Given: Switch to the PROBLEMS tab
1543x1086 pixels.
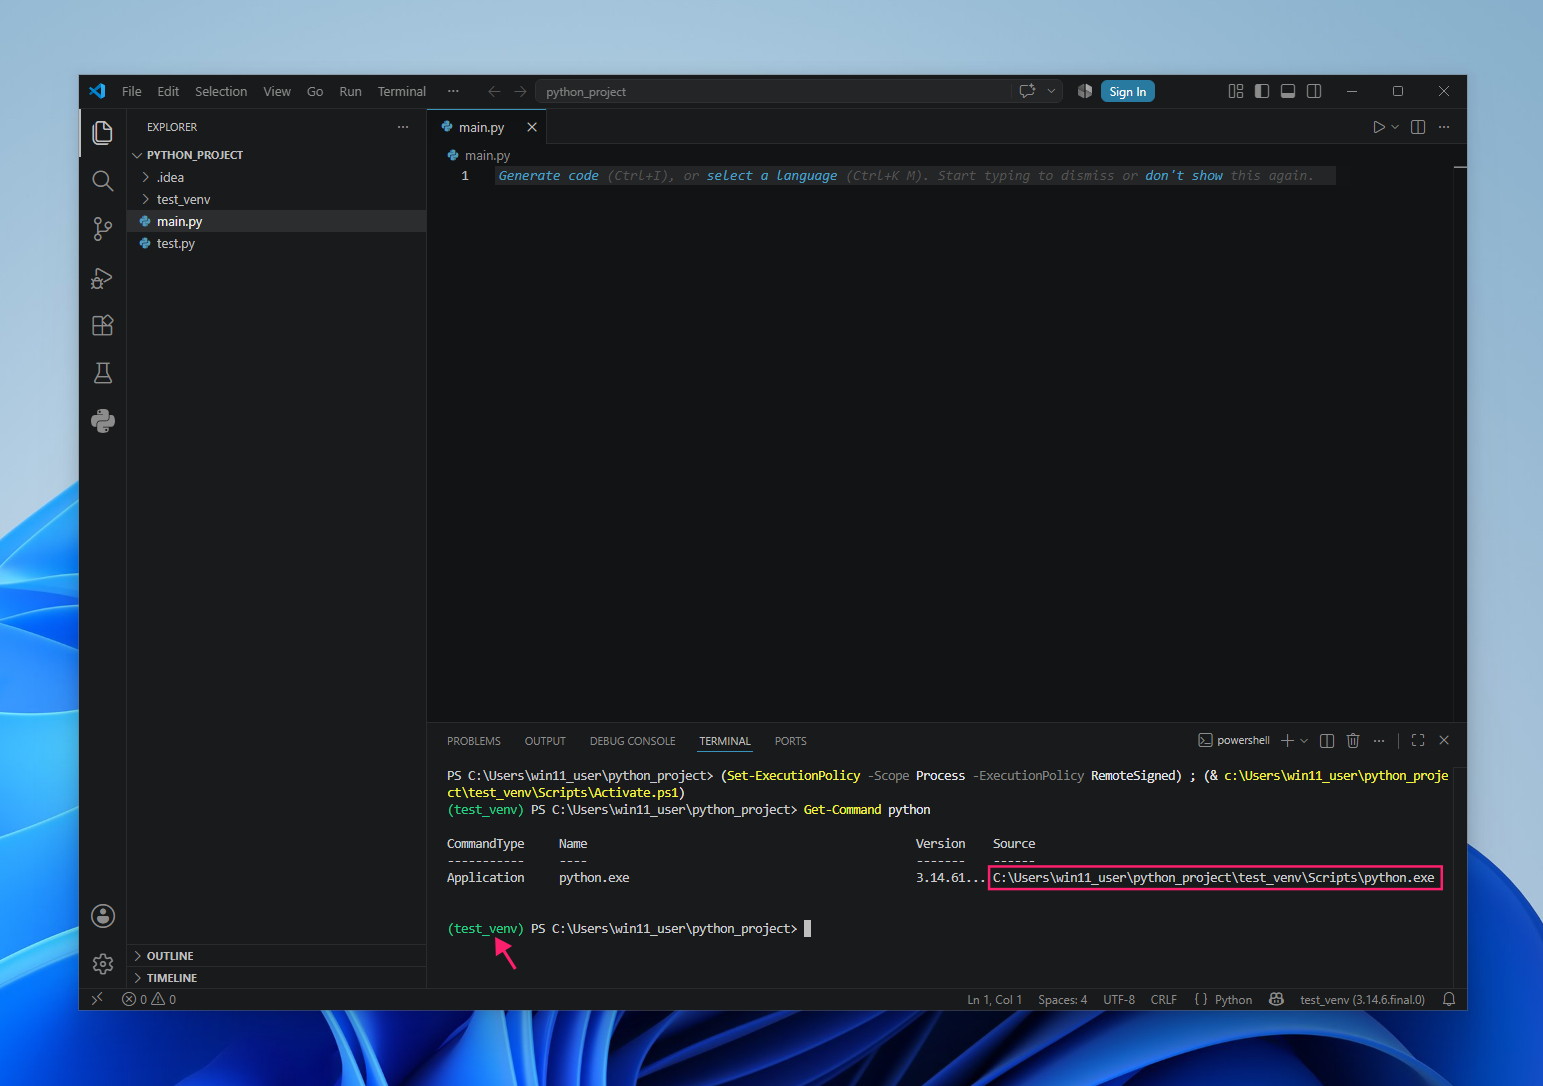Looking at the screenshot, I should coord(474,741).
